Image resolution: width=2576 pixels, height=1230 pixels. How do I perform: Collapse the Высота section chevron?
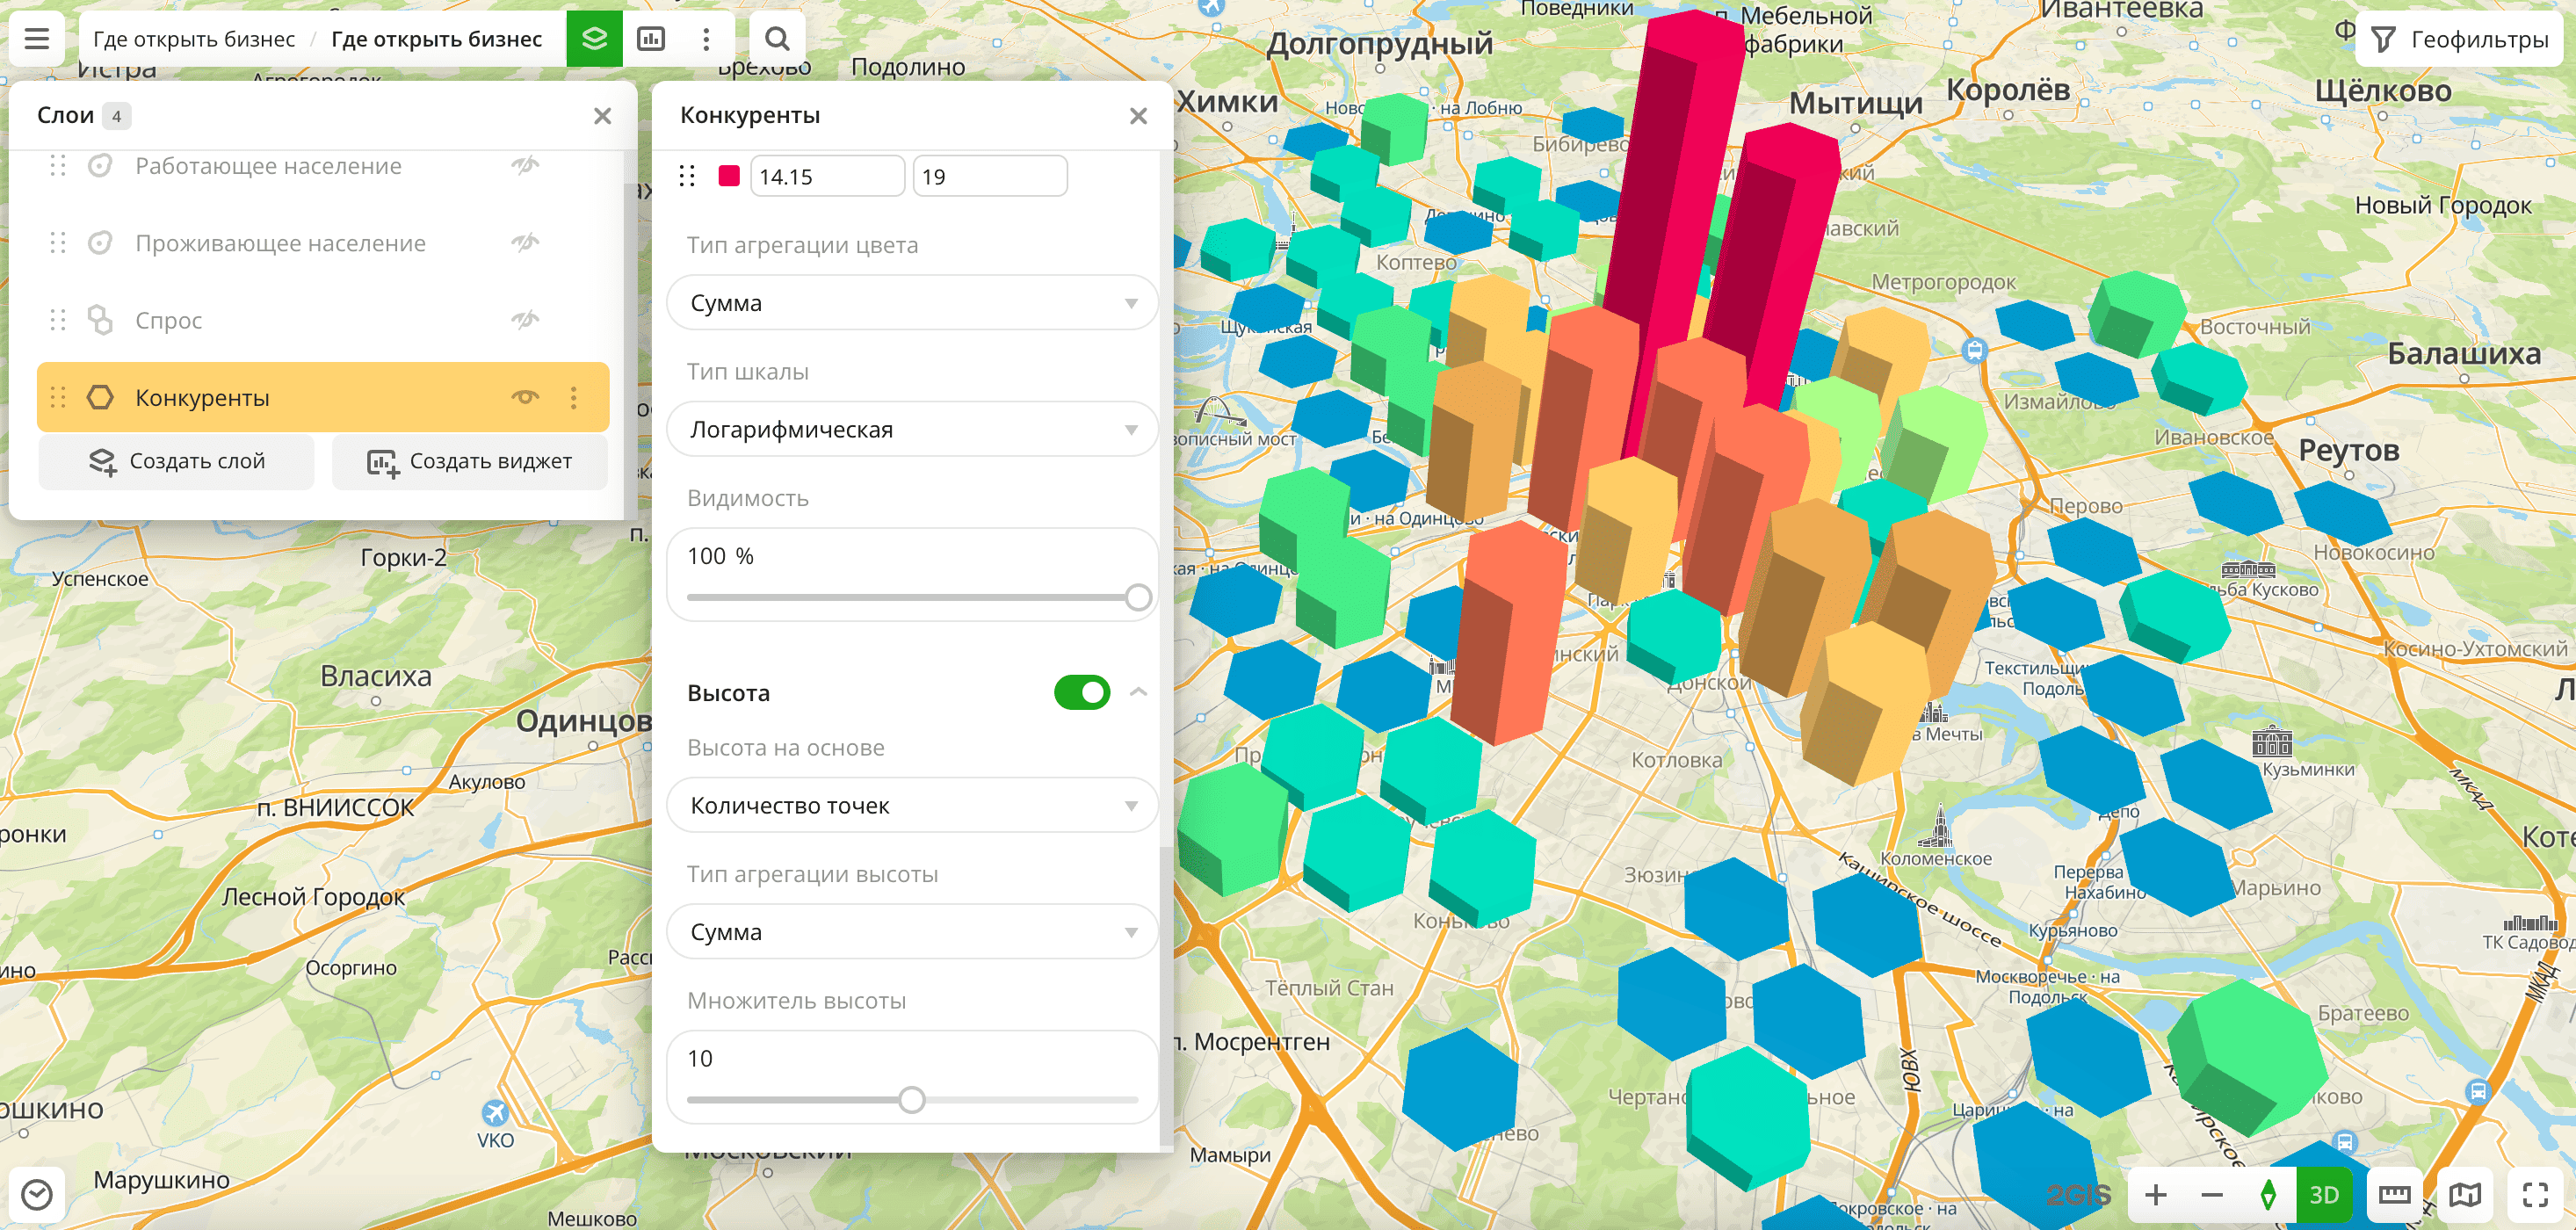(1138, 692)
